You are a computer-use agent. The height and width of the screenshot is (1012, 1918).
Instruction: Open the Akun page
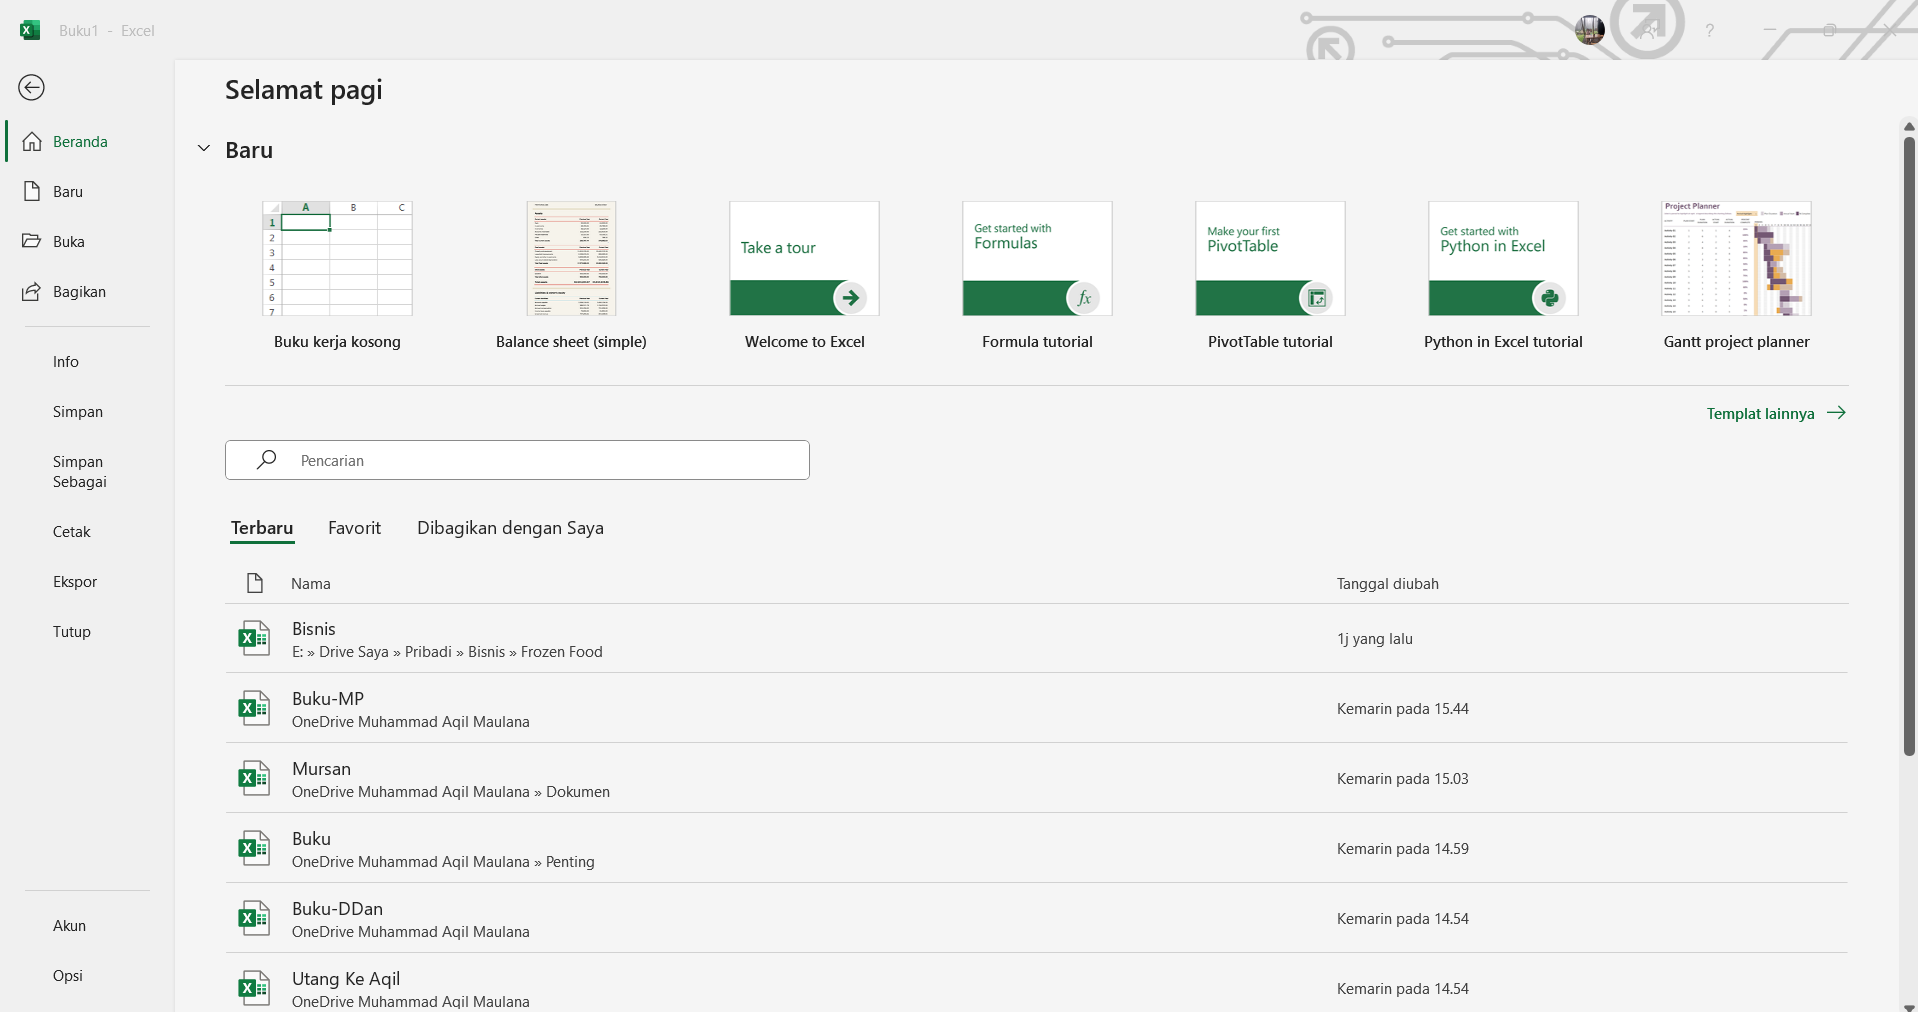point(88,926)
